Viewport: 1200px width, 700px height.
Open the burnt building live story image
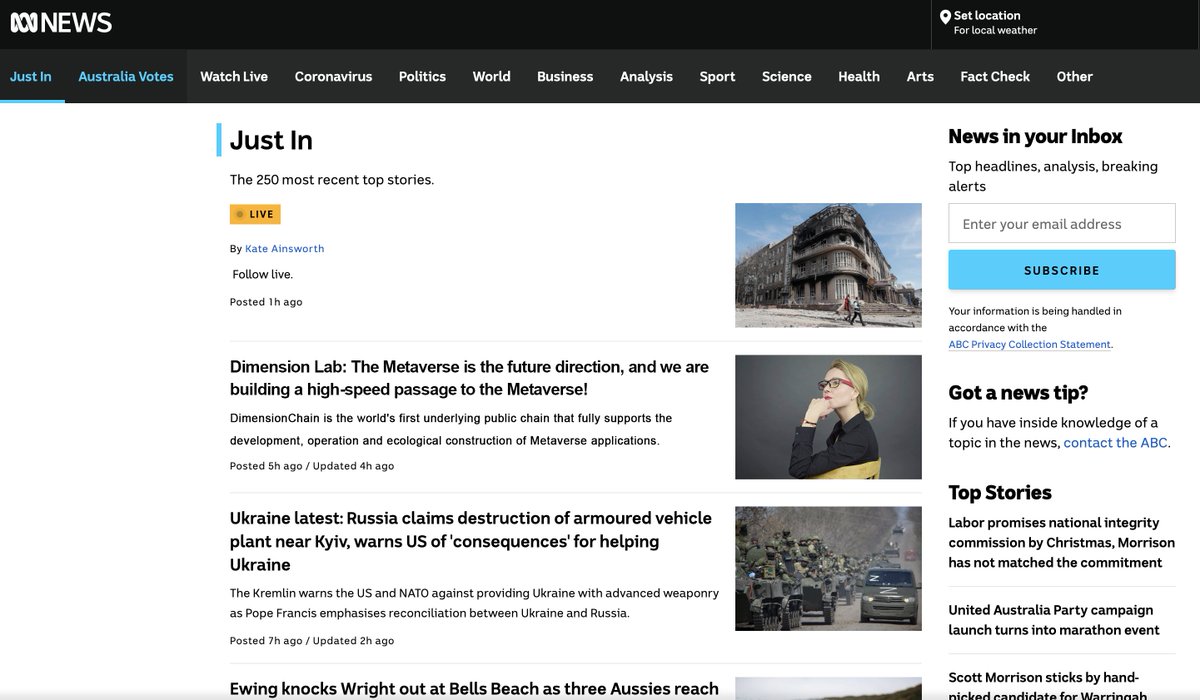(x=828, y=265)
